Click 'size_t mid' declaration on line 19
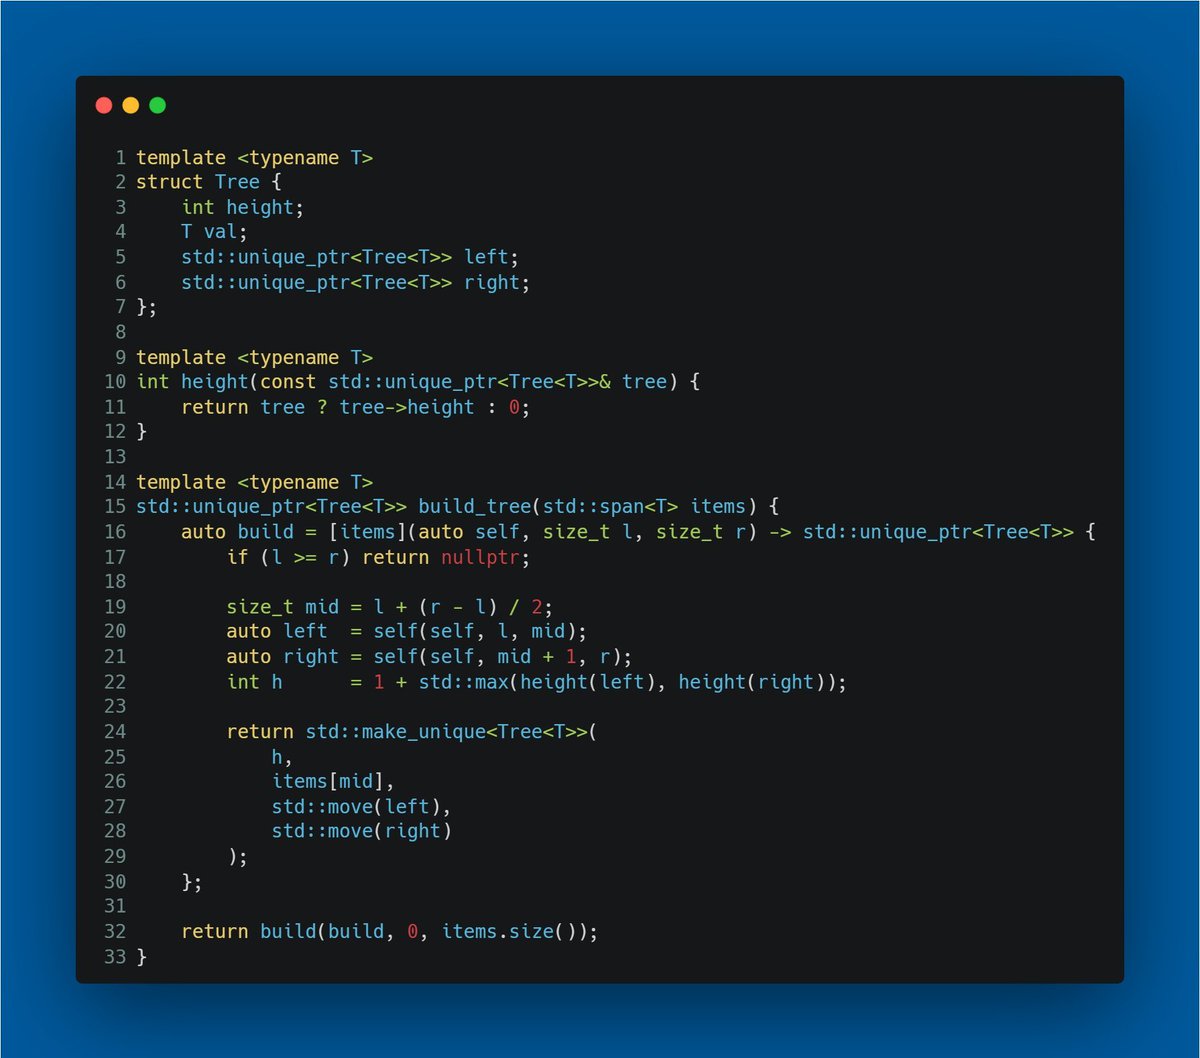1200x1058 pixels. 283,607
